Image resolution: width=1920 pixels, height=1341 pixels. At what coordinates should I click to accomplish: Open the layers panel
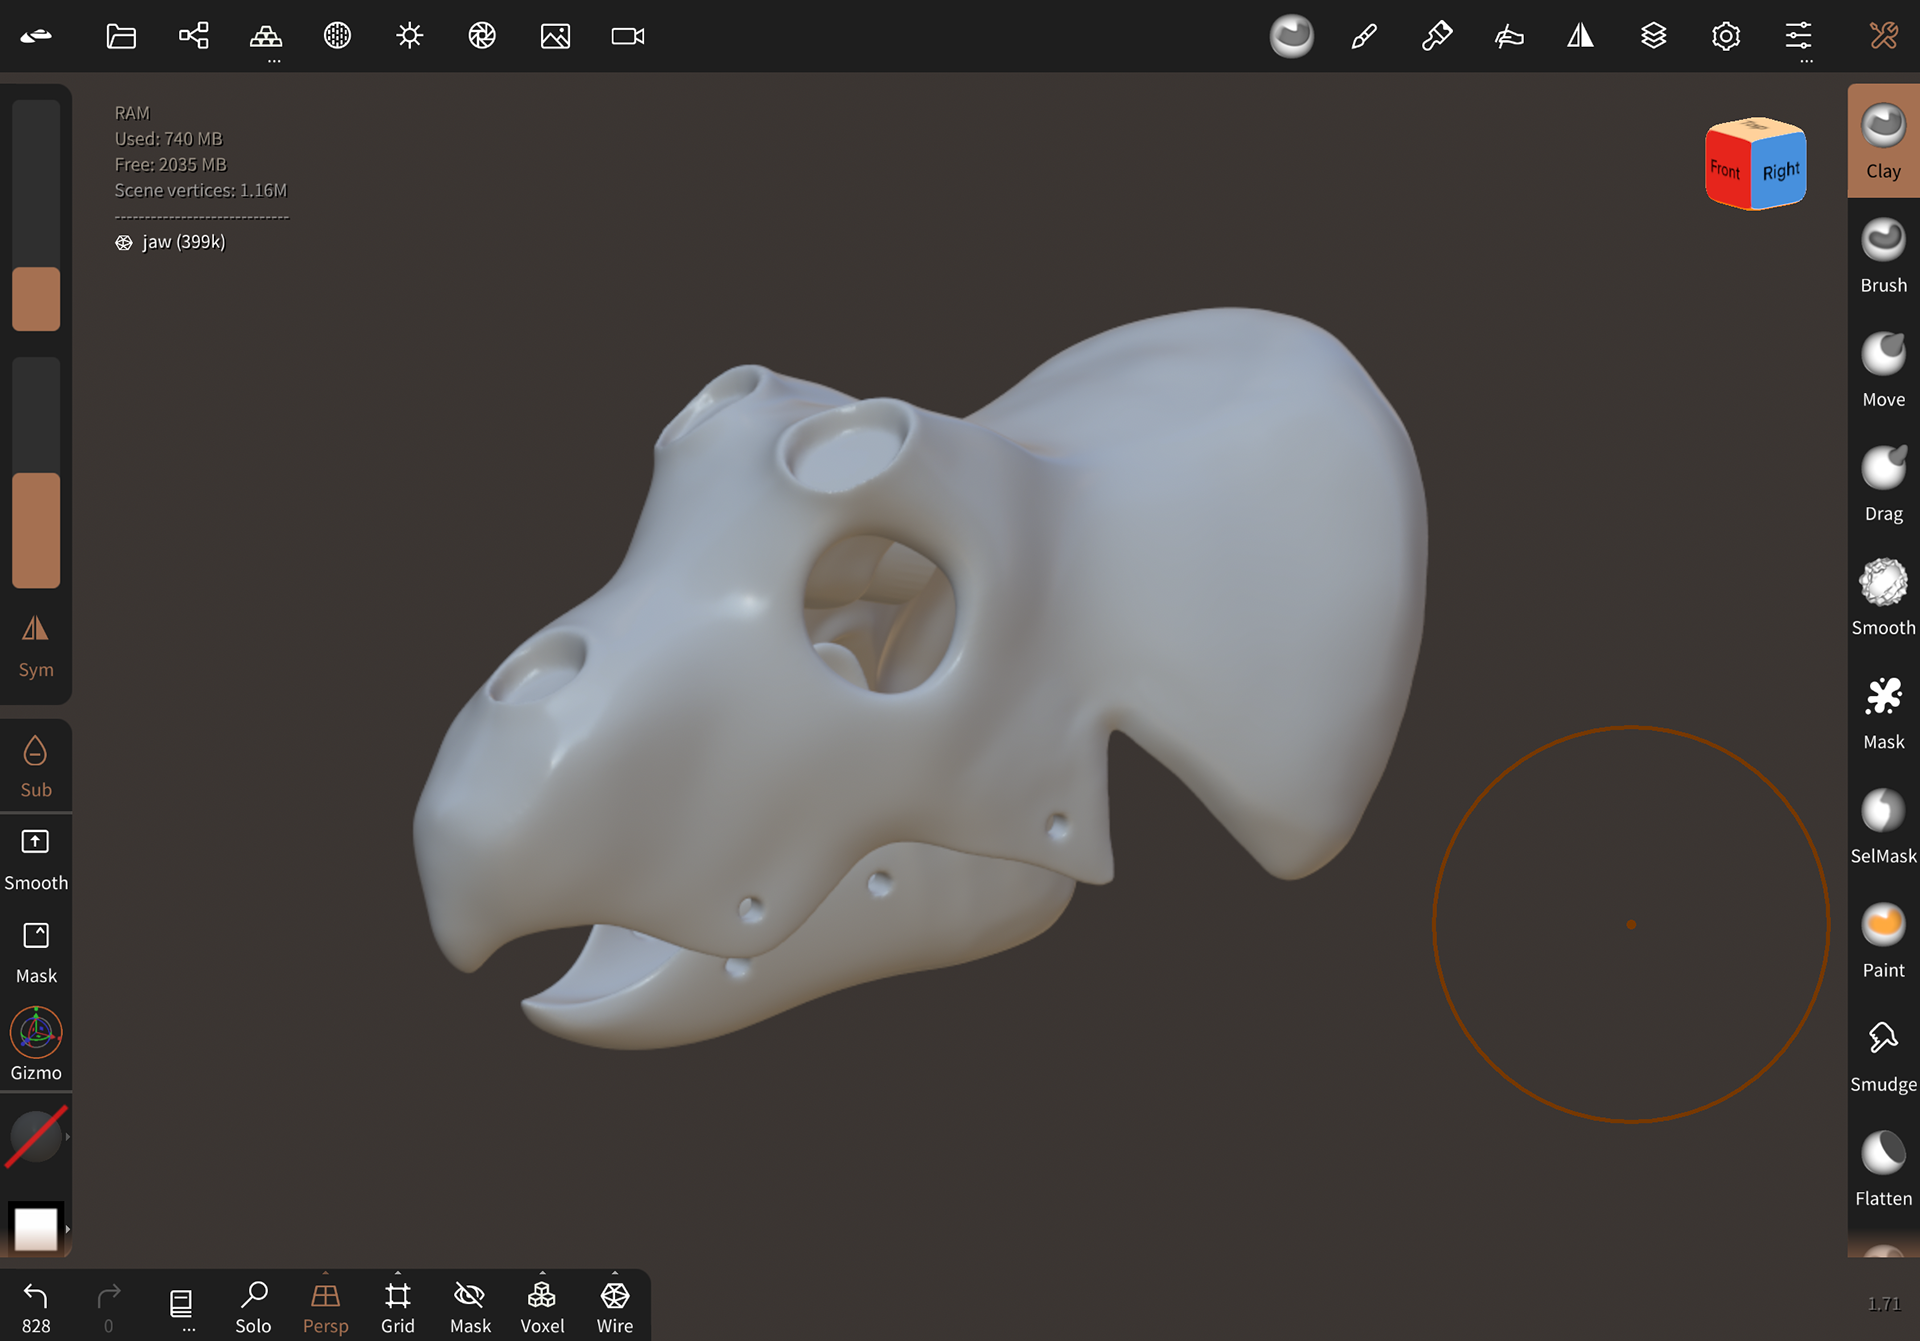pyautogui.click(x=1653, y=36)
